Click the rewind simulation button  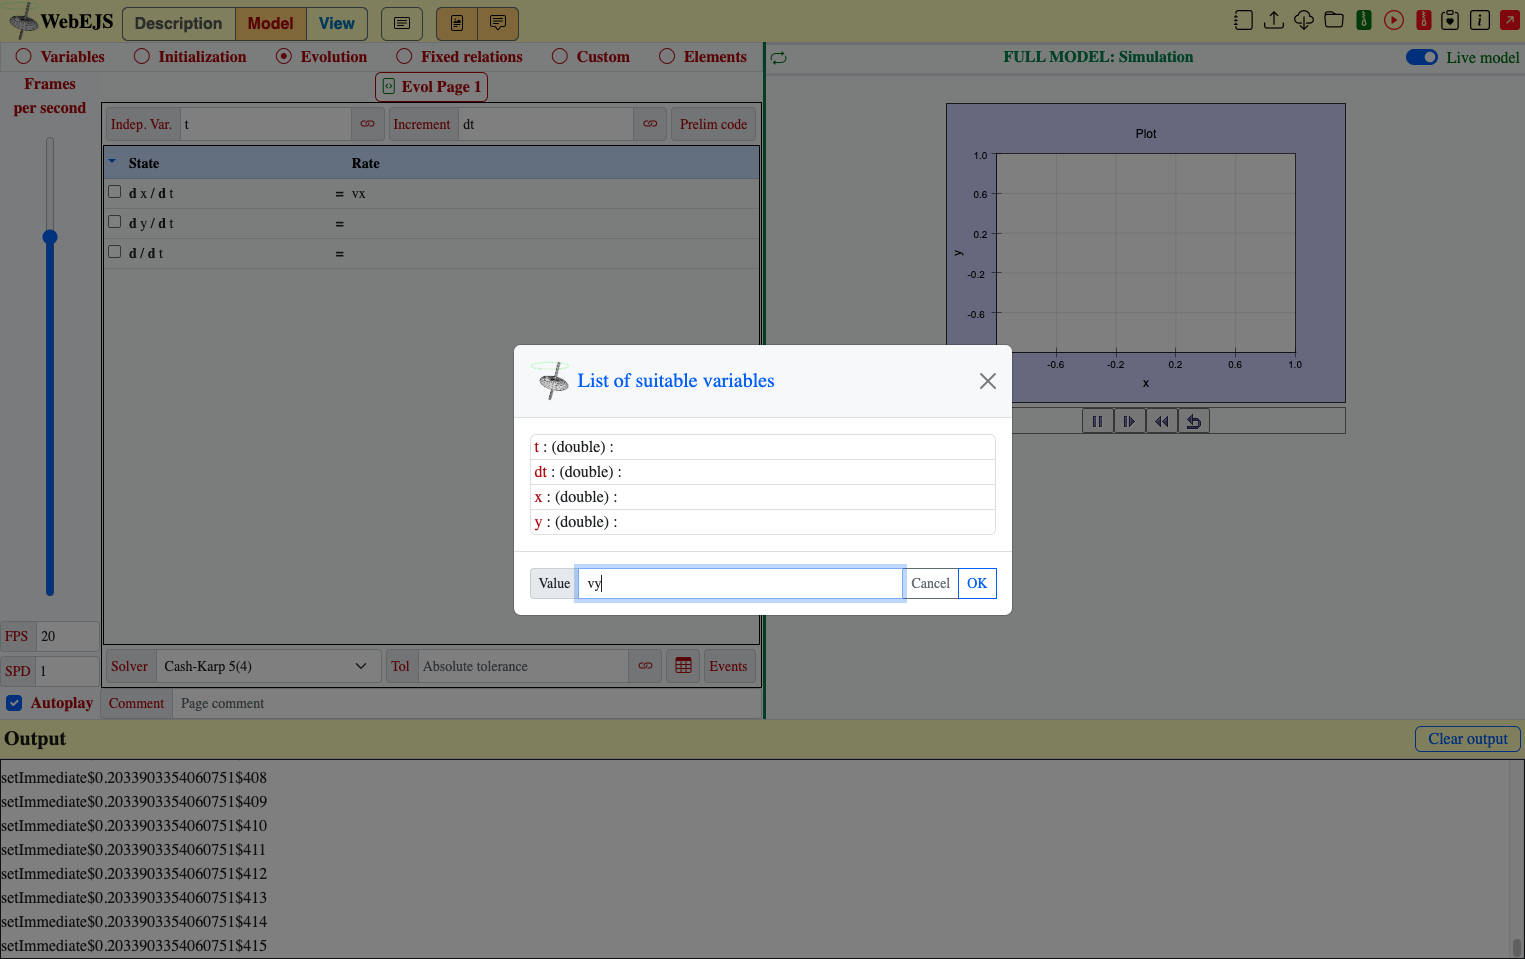coord(1162,422)
